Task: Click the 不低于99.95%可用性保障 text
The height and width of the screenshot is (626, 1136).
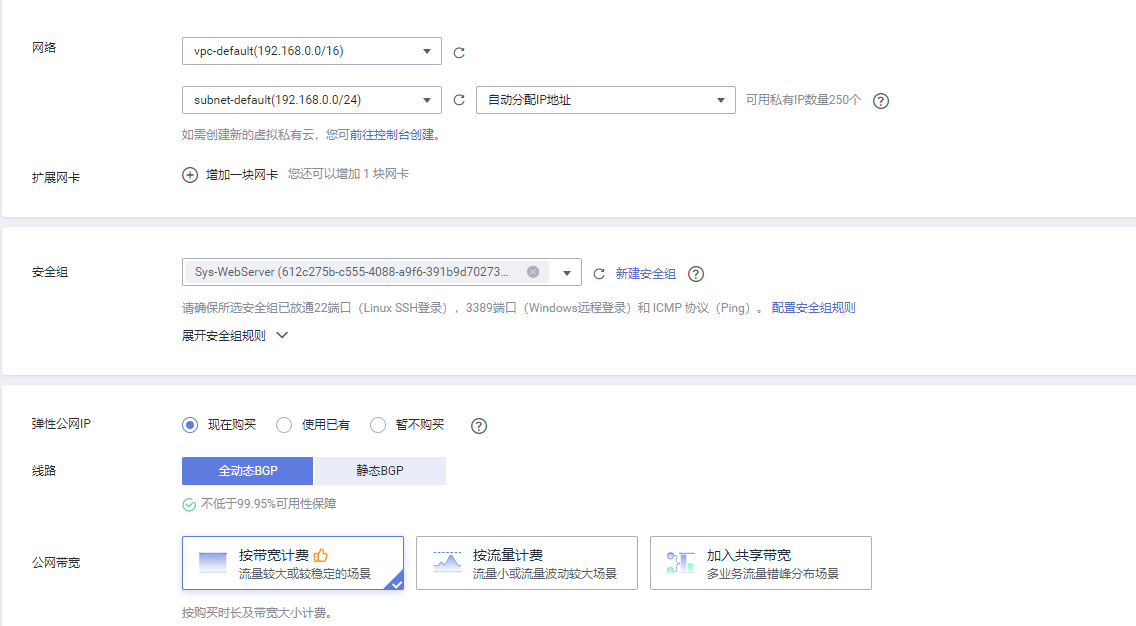Action: (x=268, y=504)
